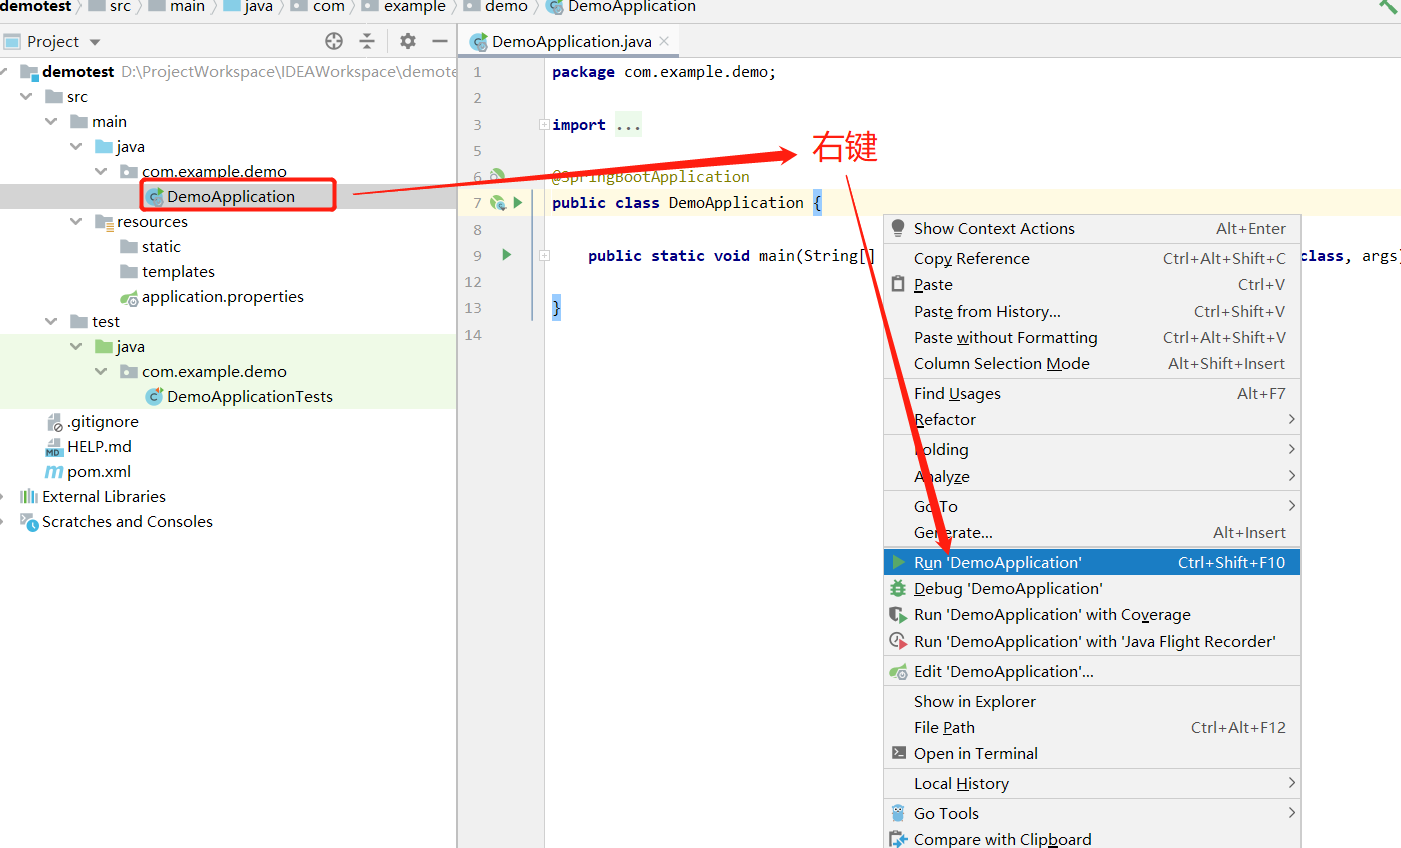Select the static folder
This screenshot has width=1401, height=848.
tap(161, 246)
